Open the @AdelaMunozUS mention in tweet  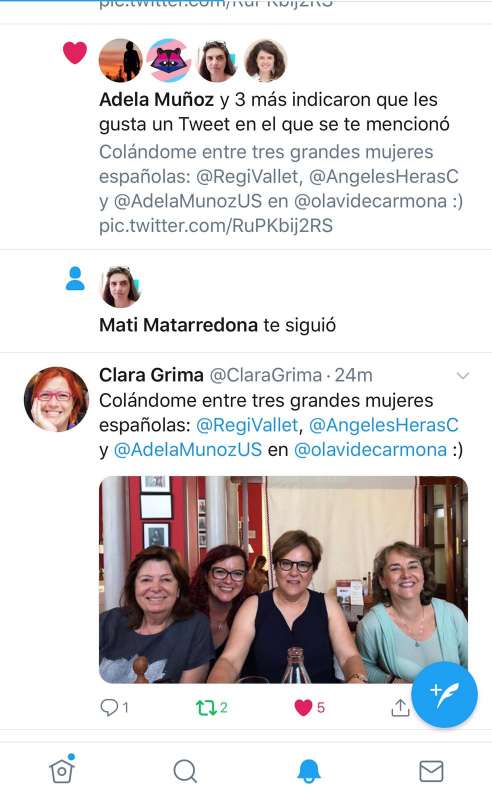pos(187,449)
